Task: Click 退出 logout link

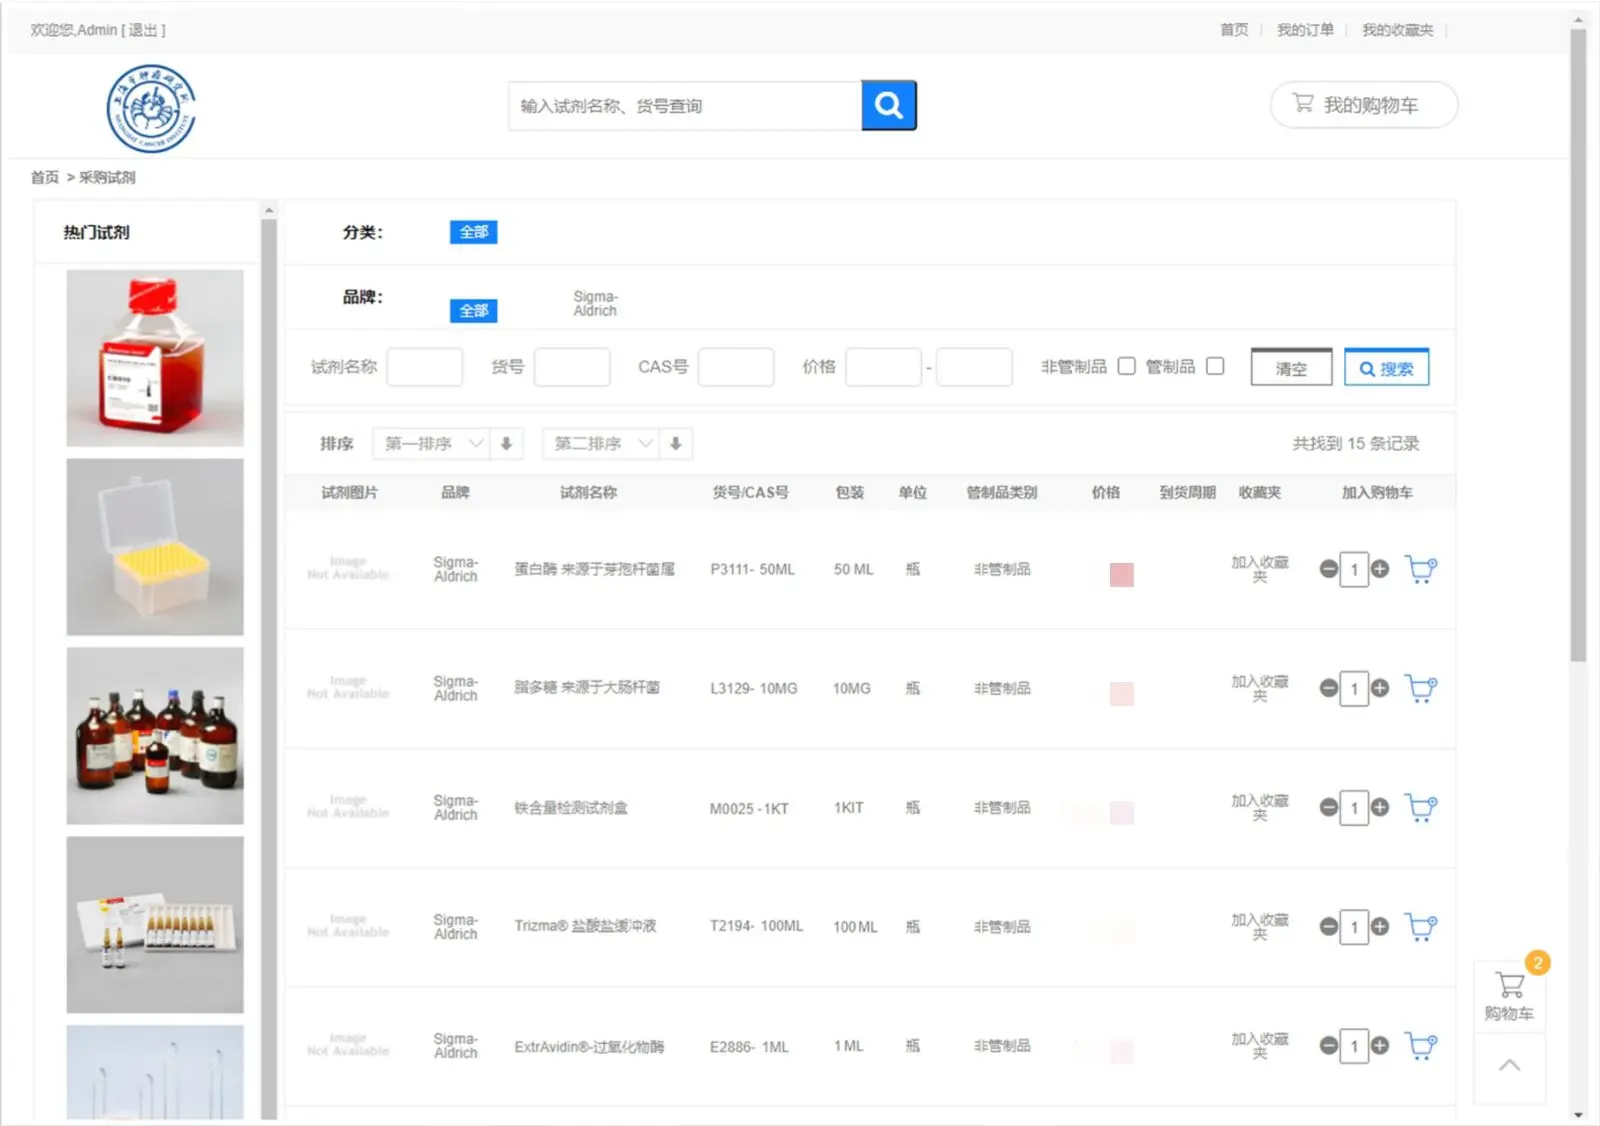Action: coord(143,30)
